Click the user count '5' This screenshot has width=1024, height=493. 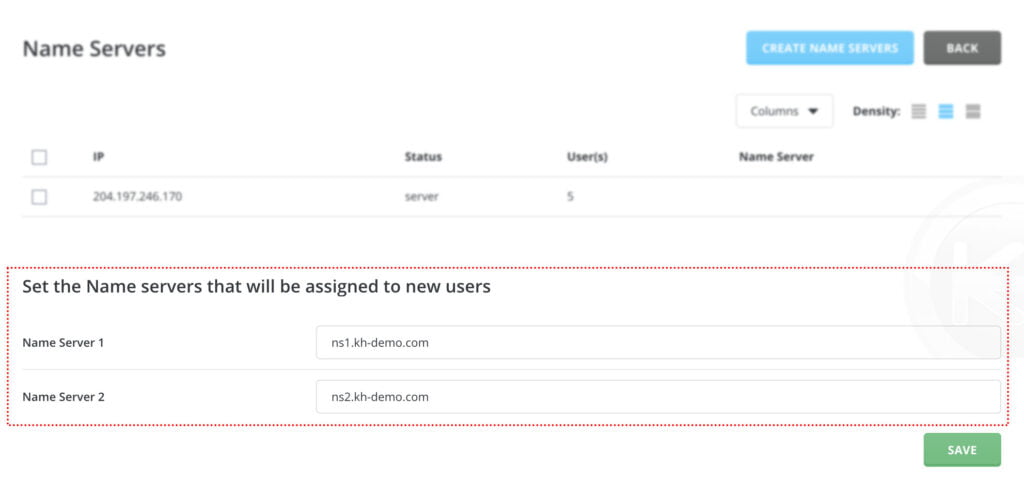(x=570, y=197)
